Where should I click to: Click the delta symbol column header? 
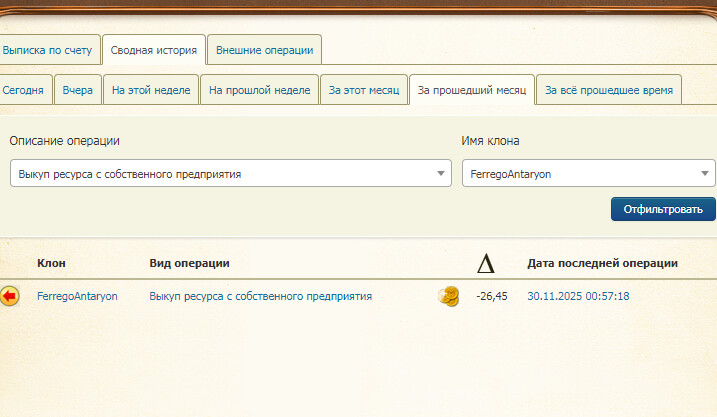(486, 264)
